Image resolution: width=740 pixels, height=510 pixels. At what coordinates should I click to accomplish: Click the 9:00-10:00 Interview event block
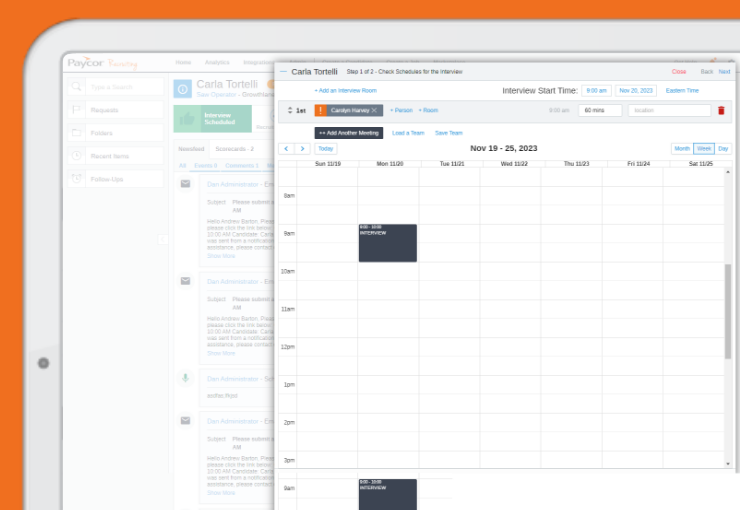click(x=387, y=243)
